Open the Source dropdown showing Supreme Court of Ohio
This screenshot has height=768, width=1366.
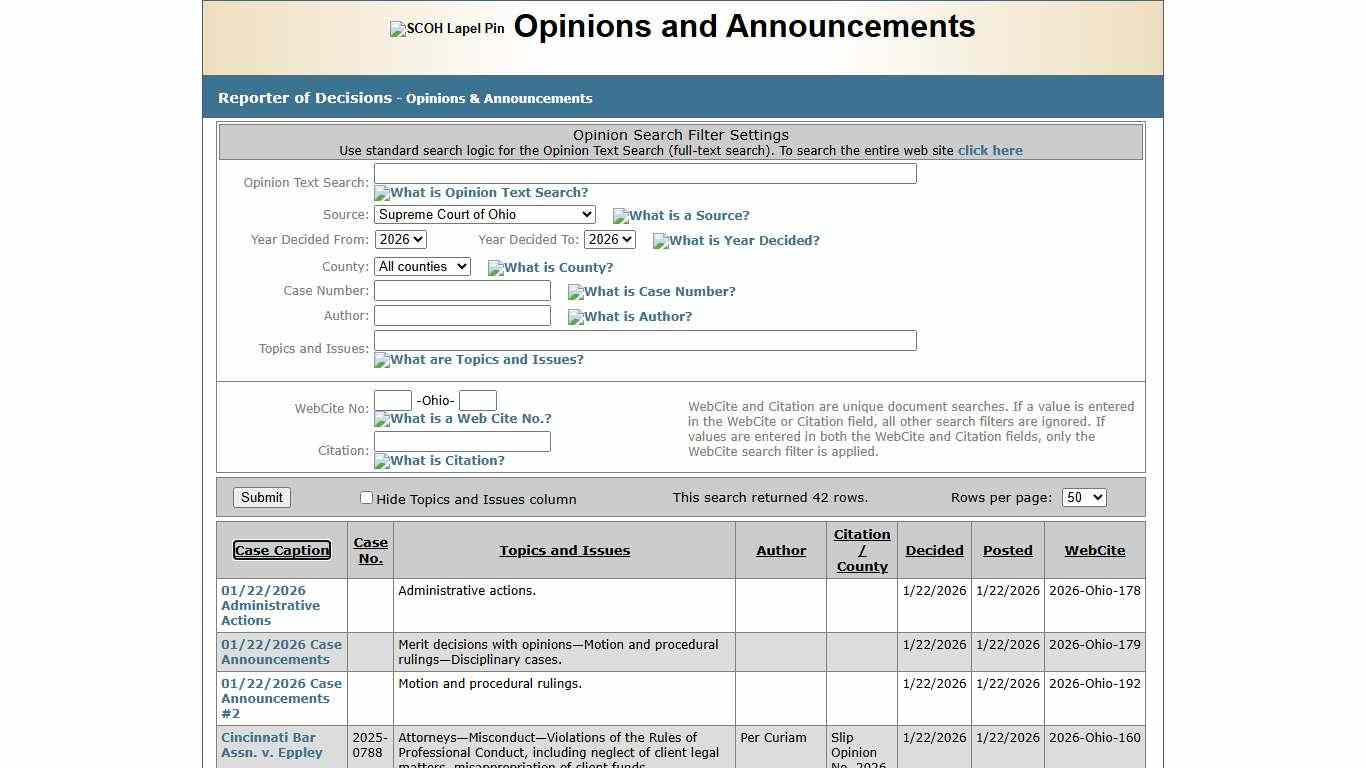tap(484, 214)
